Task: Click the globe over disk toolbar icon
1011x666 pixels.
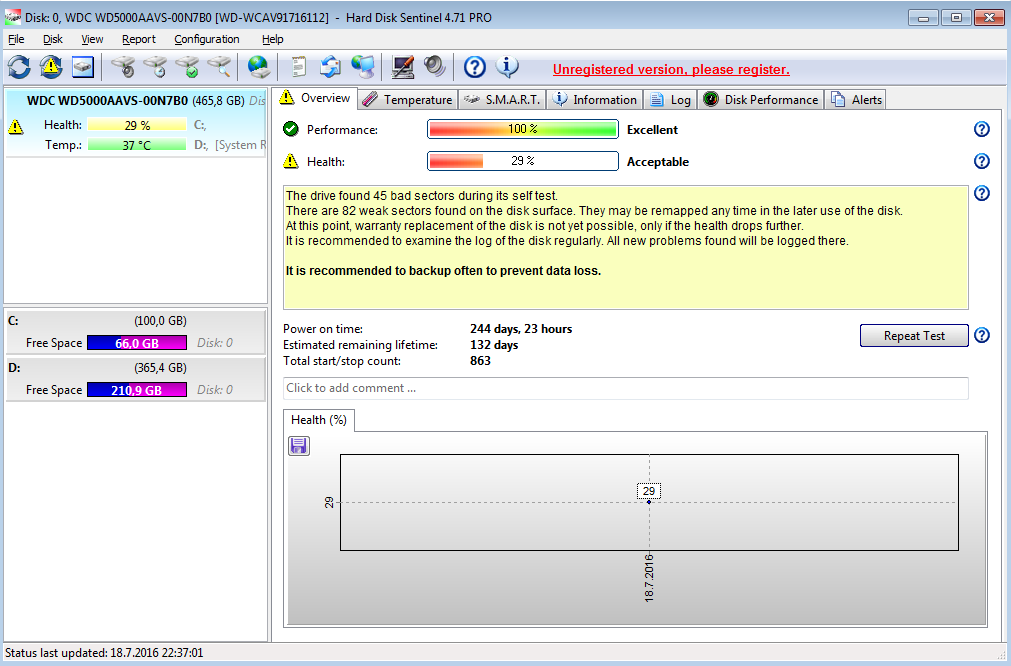Action: (259, 66)
